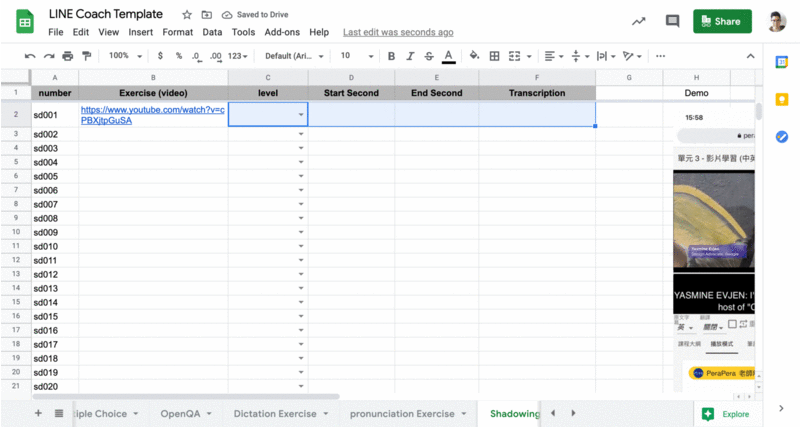Open the activity dashboard trend icon
800x427 pixels.
[x=638, y=21]
